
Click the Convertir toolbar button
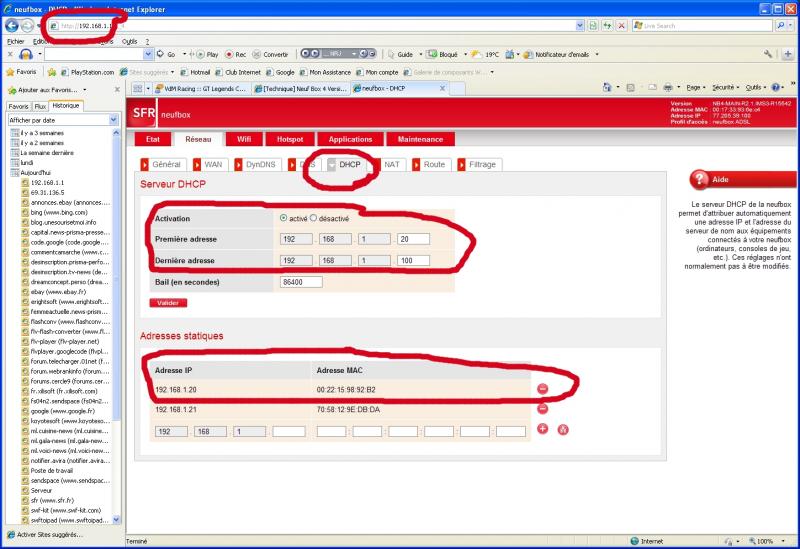point(270,54)
